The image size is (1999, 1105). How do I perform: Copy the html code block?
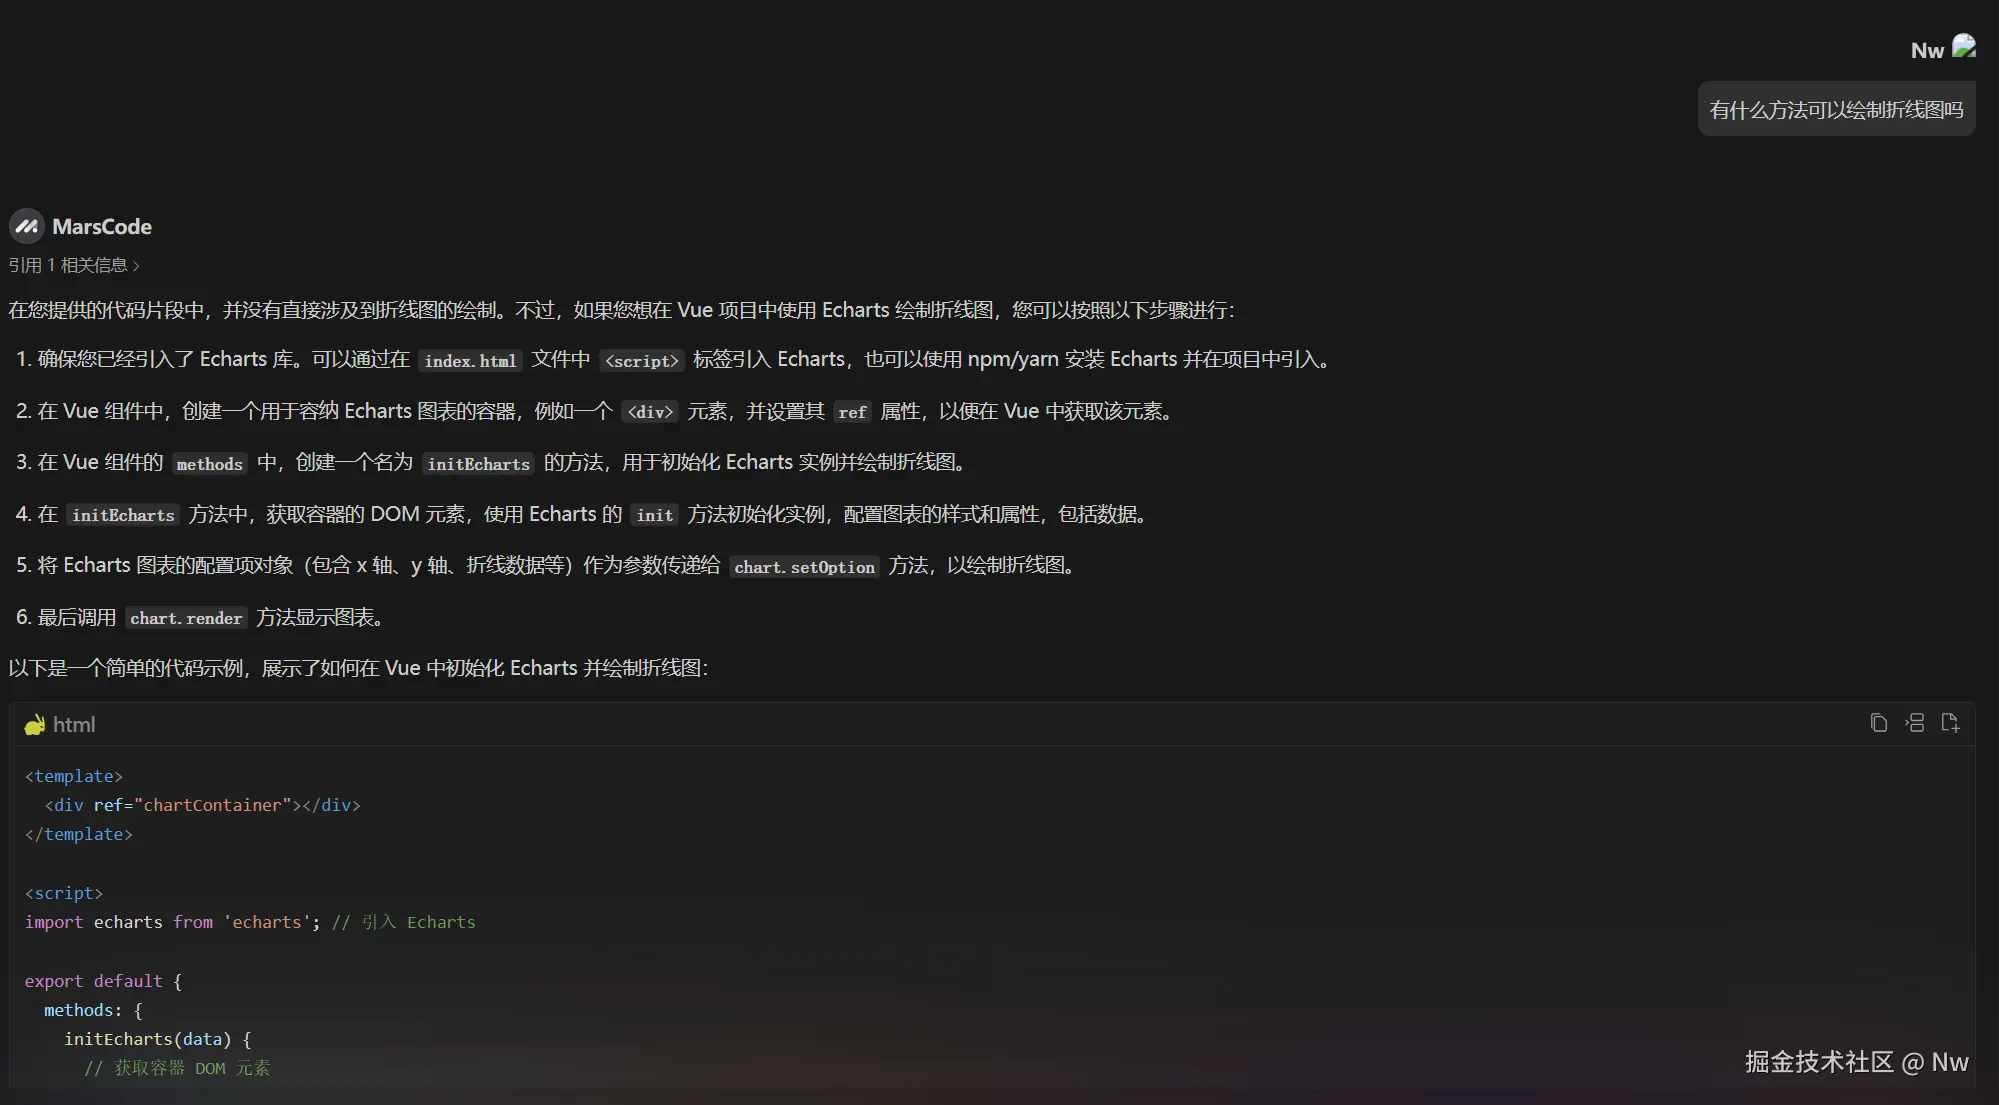pos(1879,723)
